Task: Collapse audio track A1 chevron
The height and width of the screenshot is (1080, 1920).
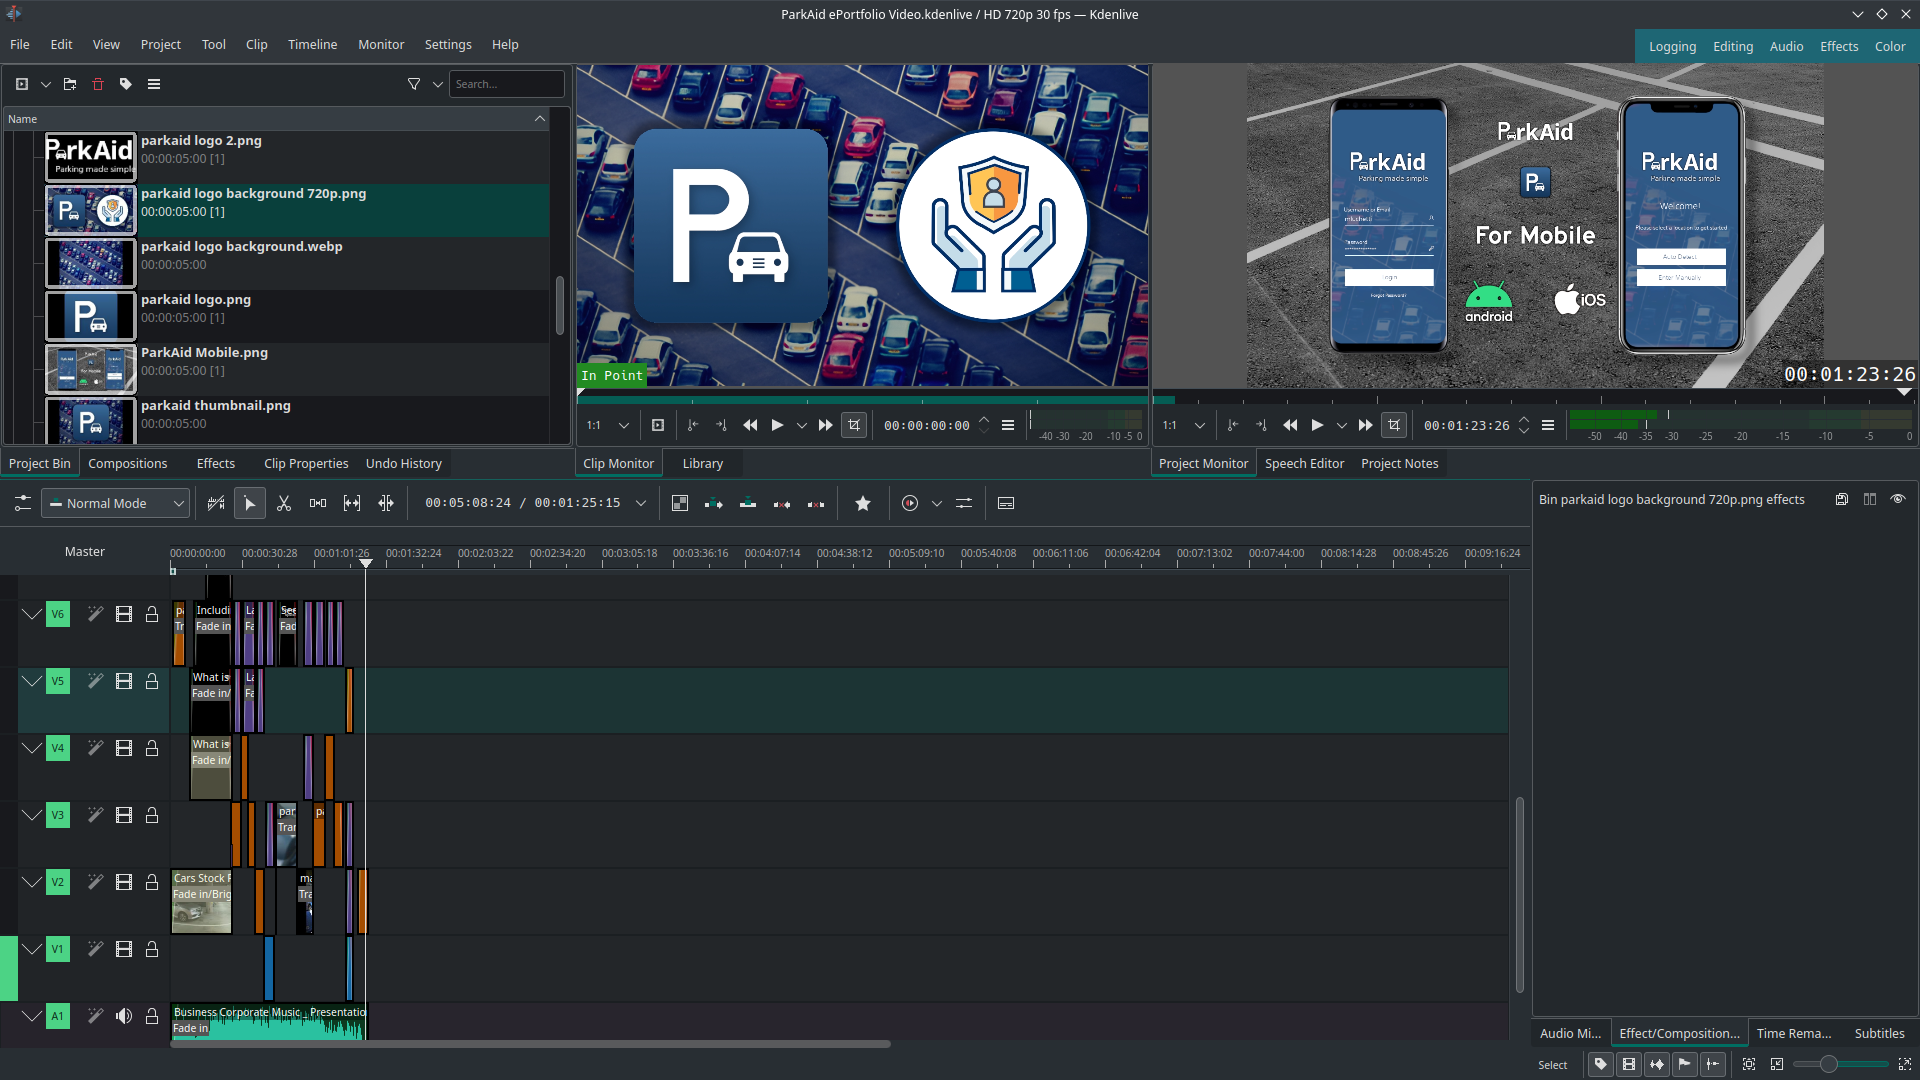Action: tap(32, 1016)
